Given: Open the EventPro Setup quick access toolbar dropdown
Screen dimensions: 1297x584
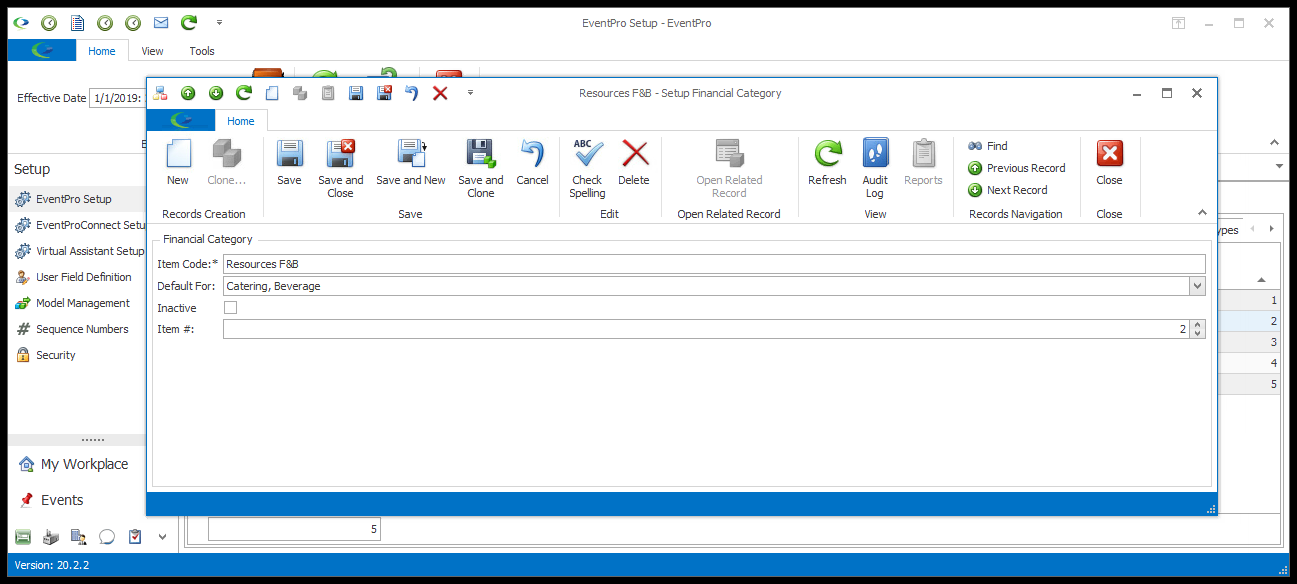Looking at the screenshot, I should click(x=219, y=22).
